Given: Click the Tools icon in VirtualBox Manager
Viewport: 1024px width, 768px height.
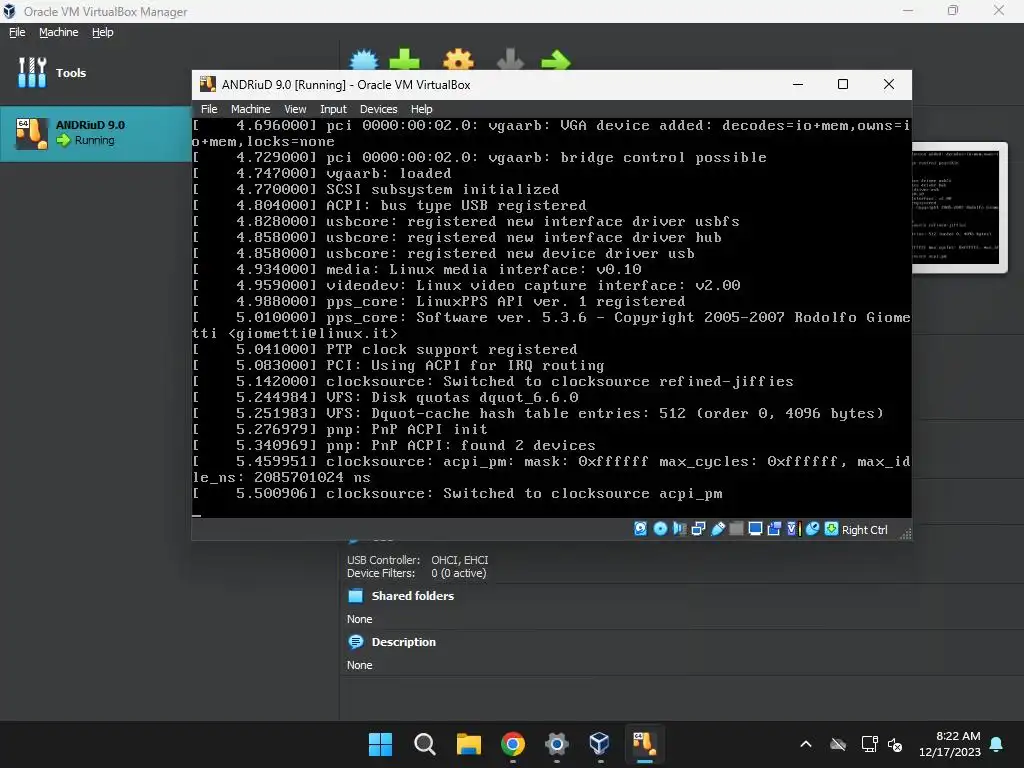Looking at the screenshot, I should (32, 72).
